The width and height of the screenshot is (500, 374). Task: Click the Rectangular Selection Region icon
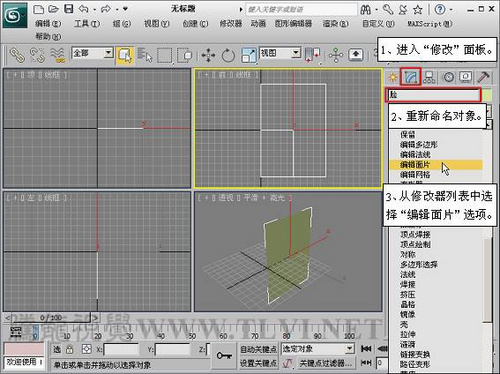click(165, 55)
